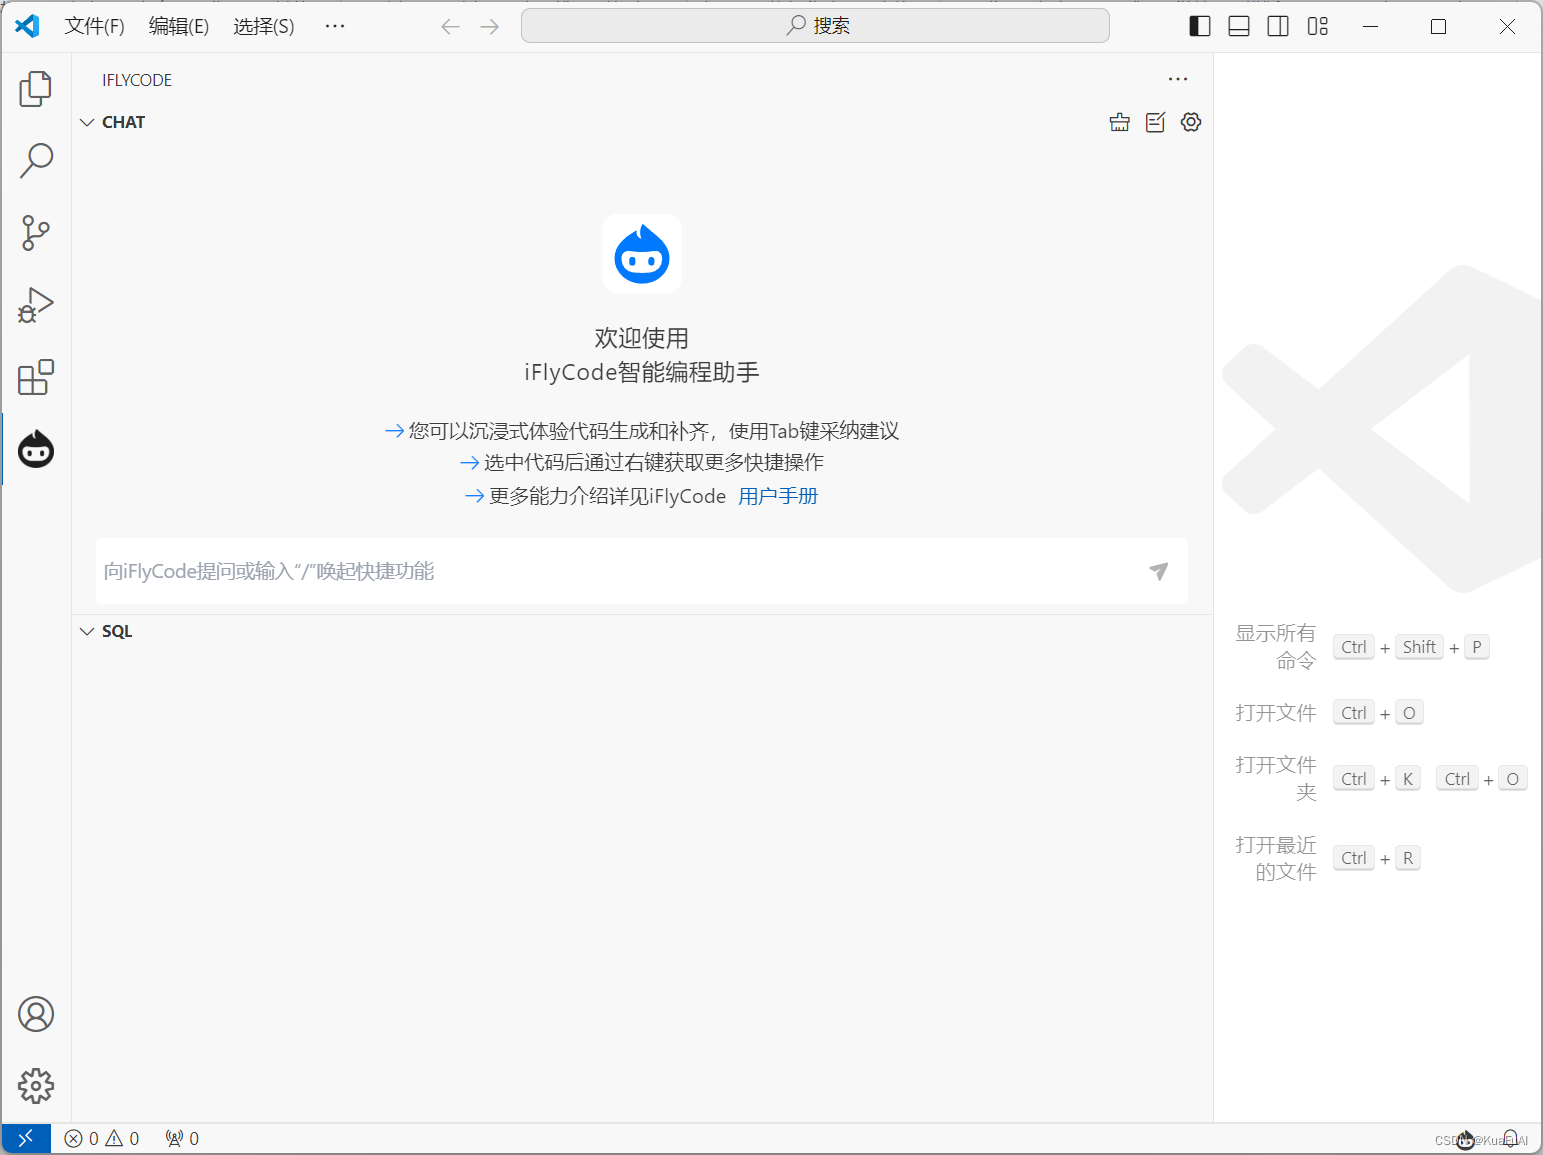This screenshot has width=1543, height=1155.
Task: Open notifications bell in status bar
Action: point(1510,1138)
